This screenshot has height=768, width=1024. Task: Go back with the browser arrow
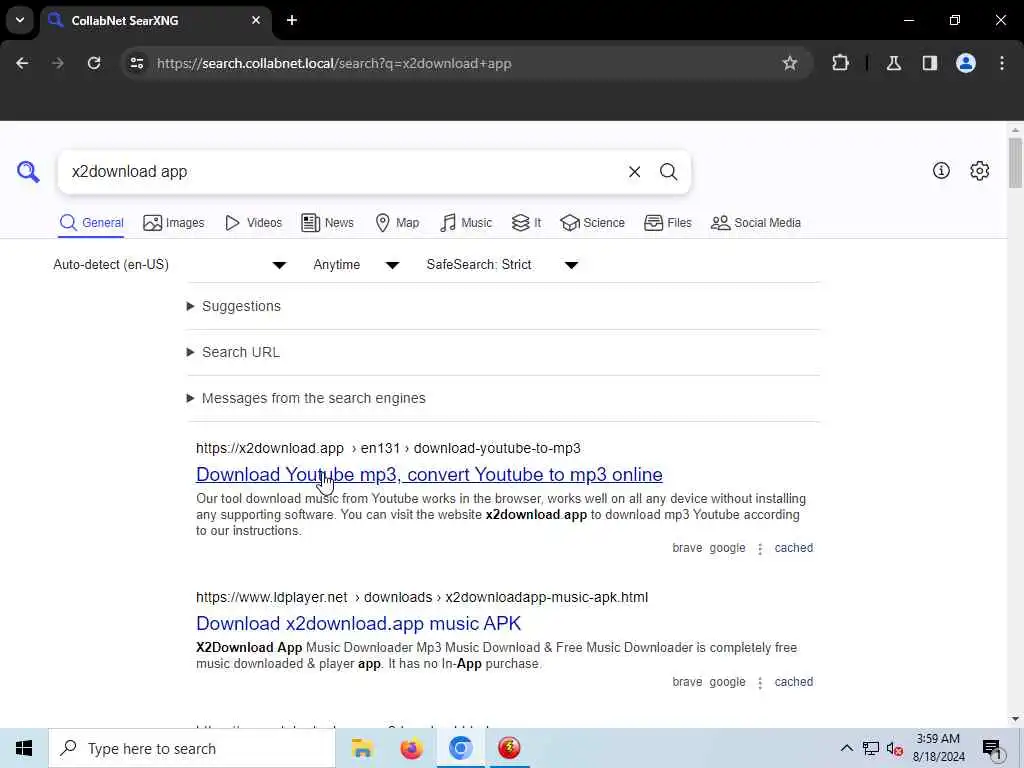[x=22, y=63]
